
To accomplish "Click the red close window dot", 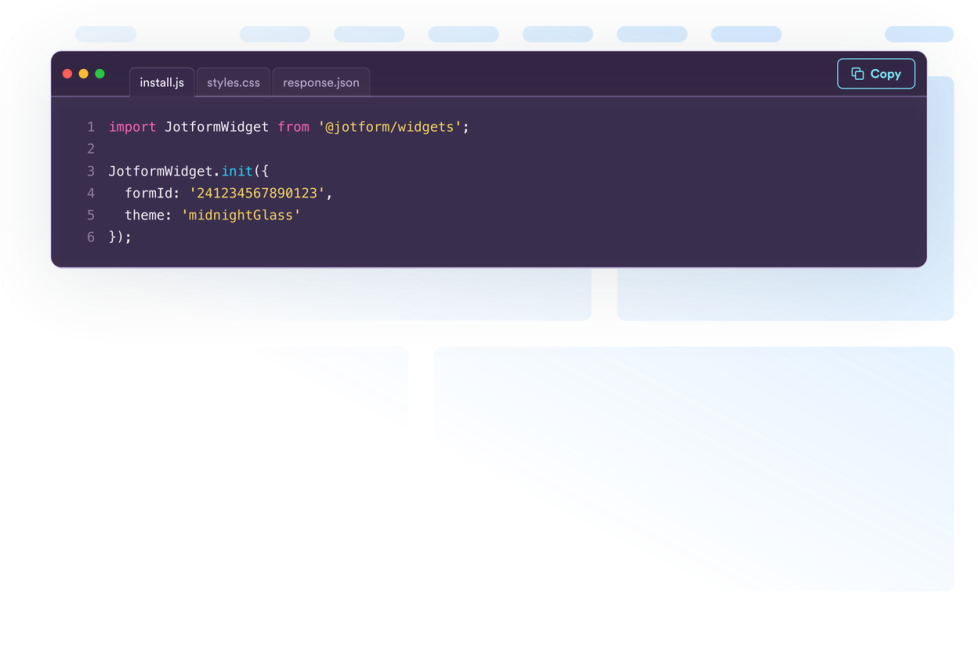I will point(67,74).
